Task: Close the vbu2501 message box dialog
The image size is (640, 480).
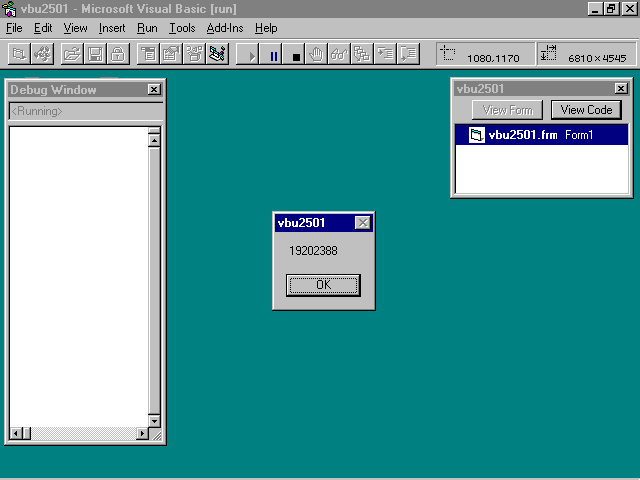Action: 362,223
